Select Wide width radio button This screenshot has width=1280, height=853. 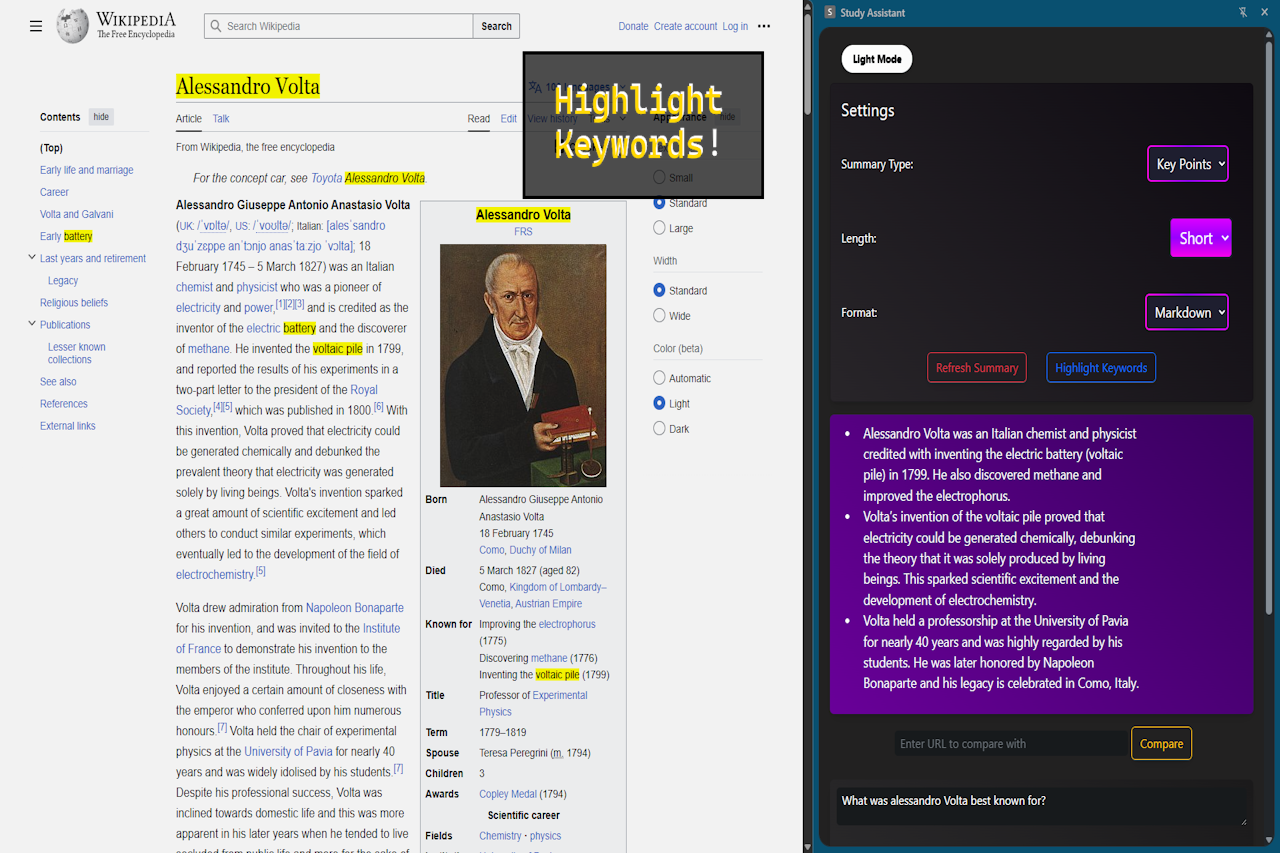click(x=659, y=315)
